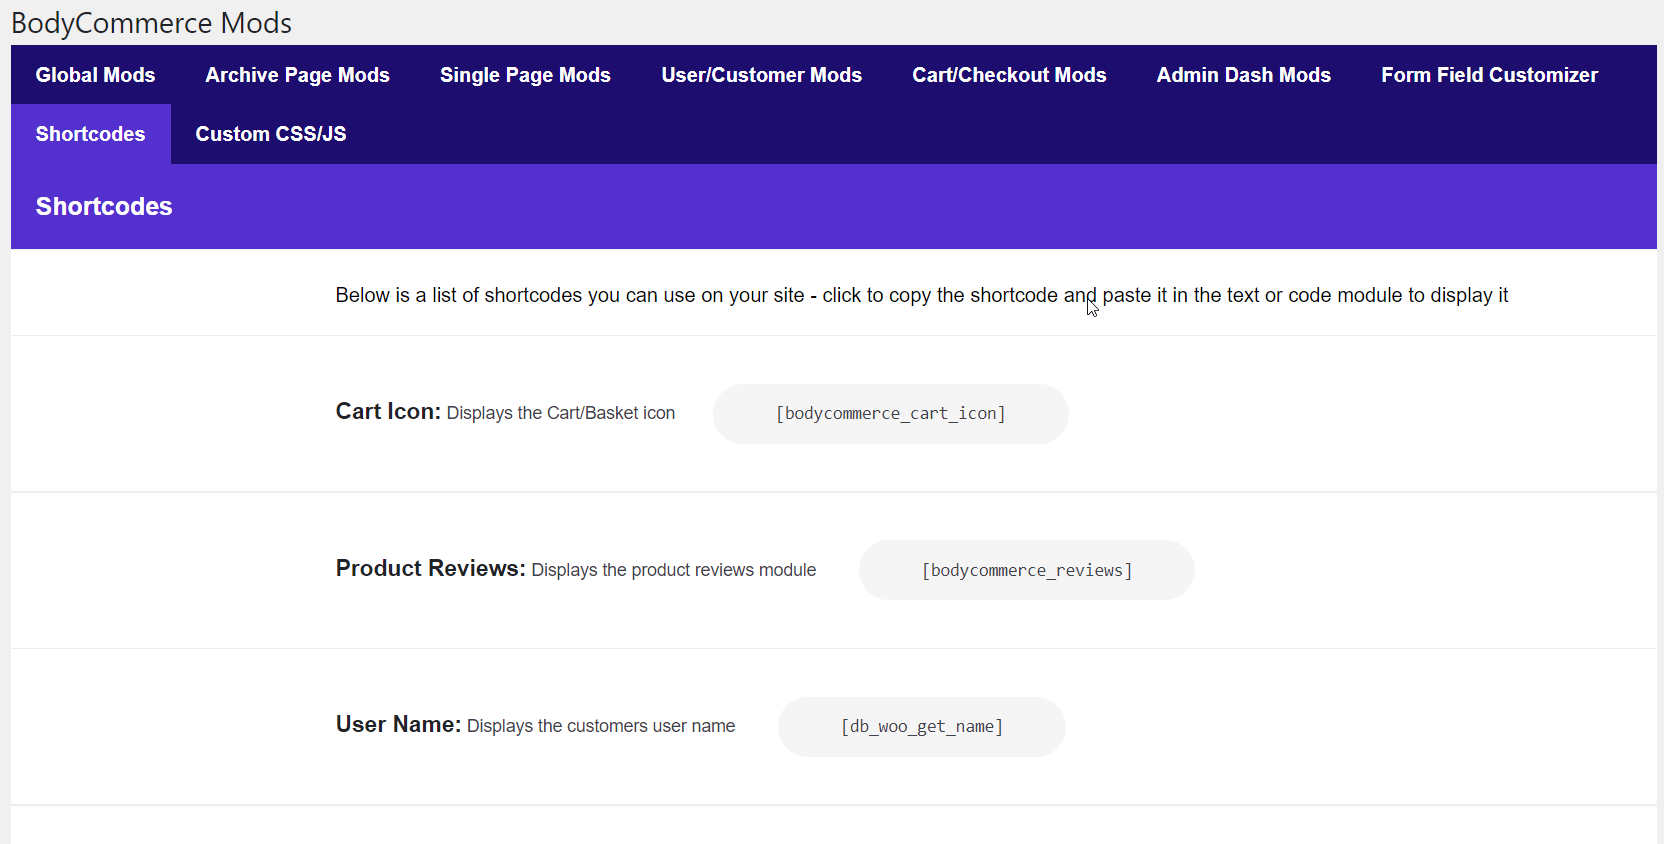1664x844 pixels.
Task: Click the Cart Icon label
Action: [x=388, y=412]
